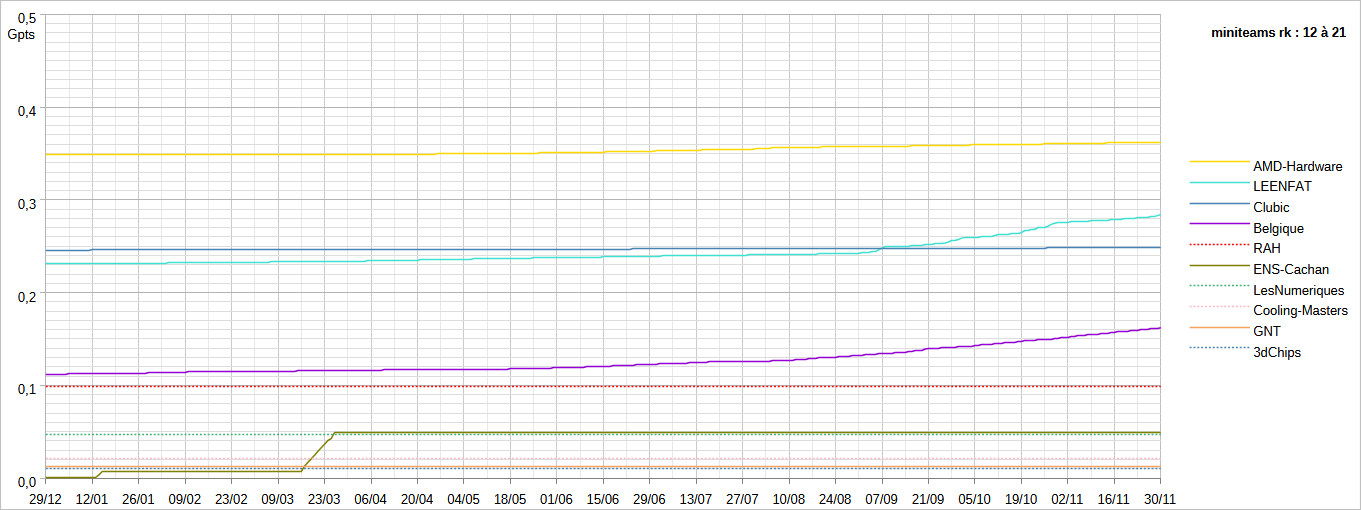
Task: Click the red dotted RAH legend swatch
Action: tap(1218, 244)
